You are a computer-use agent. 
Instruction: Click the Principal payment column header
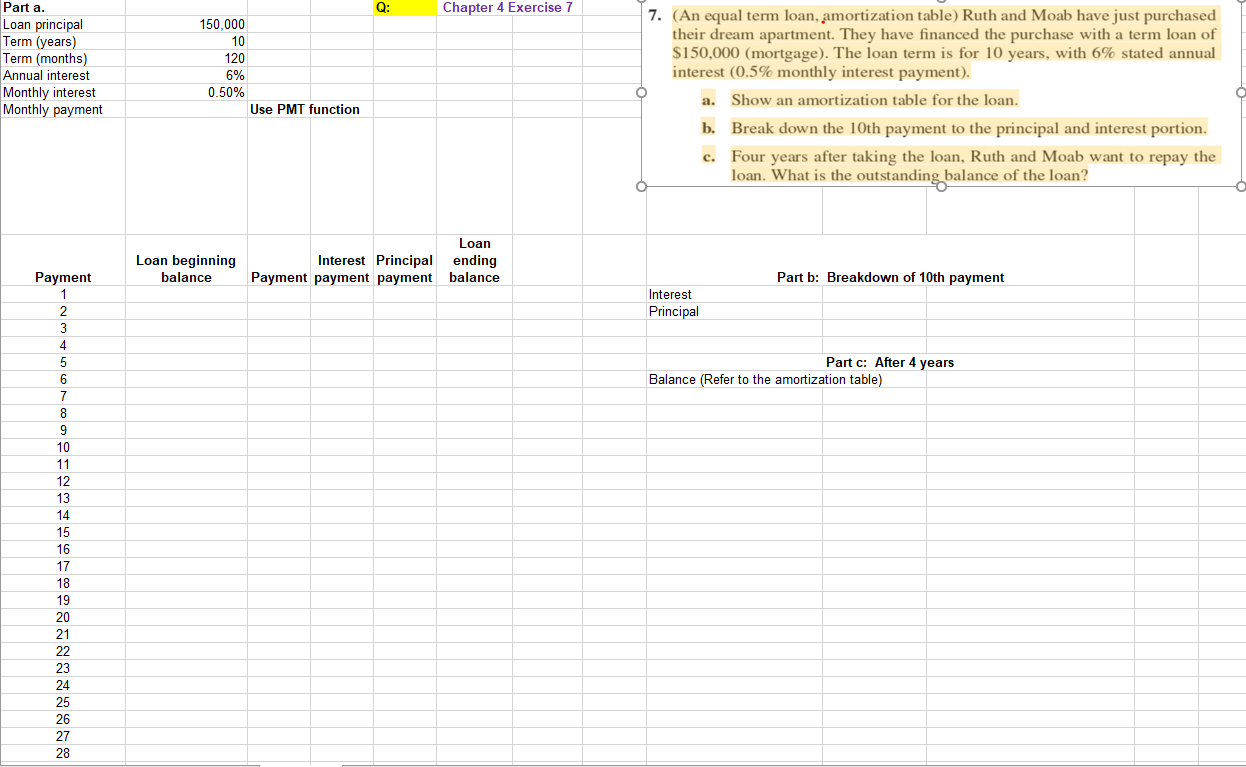click(x=404, y=261)
